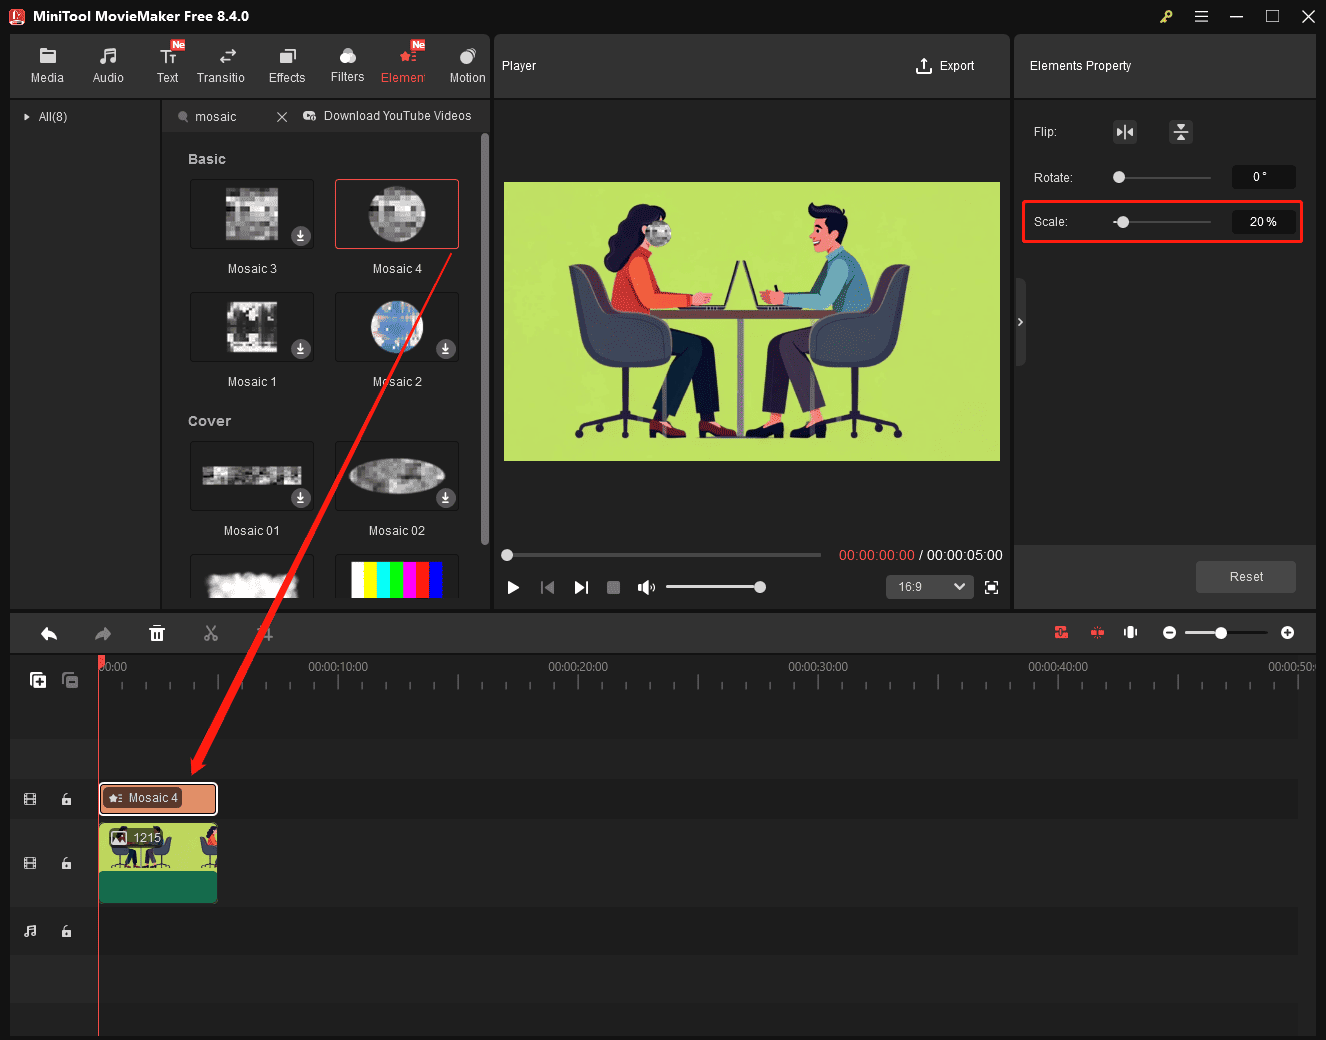Switch to the Filters tab

point(347,63)
